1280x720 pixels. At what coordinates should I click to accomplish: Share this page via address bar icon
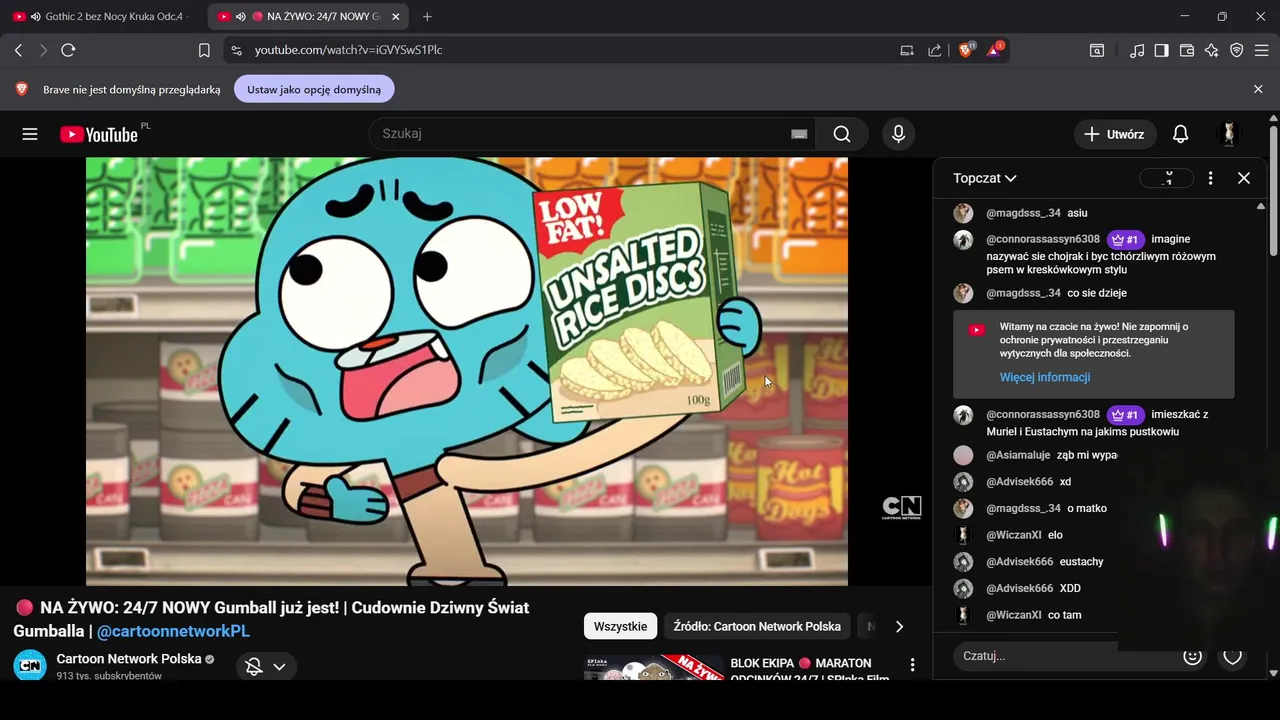(934, 50)
